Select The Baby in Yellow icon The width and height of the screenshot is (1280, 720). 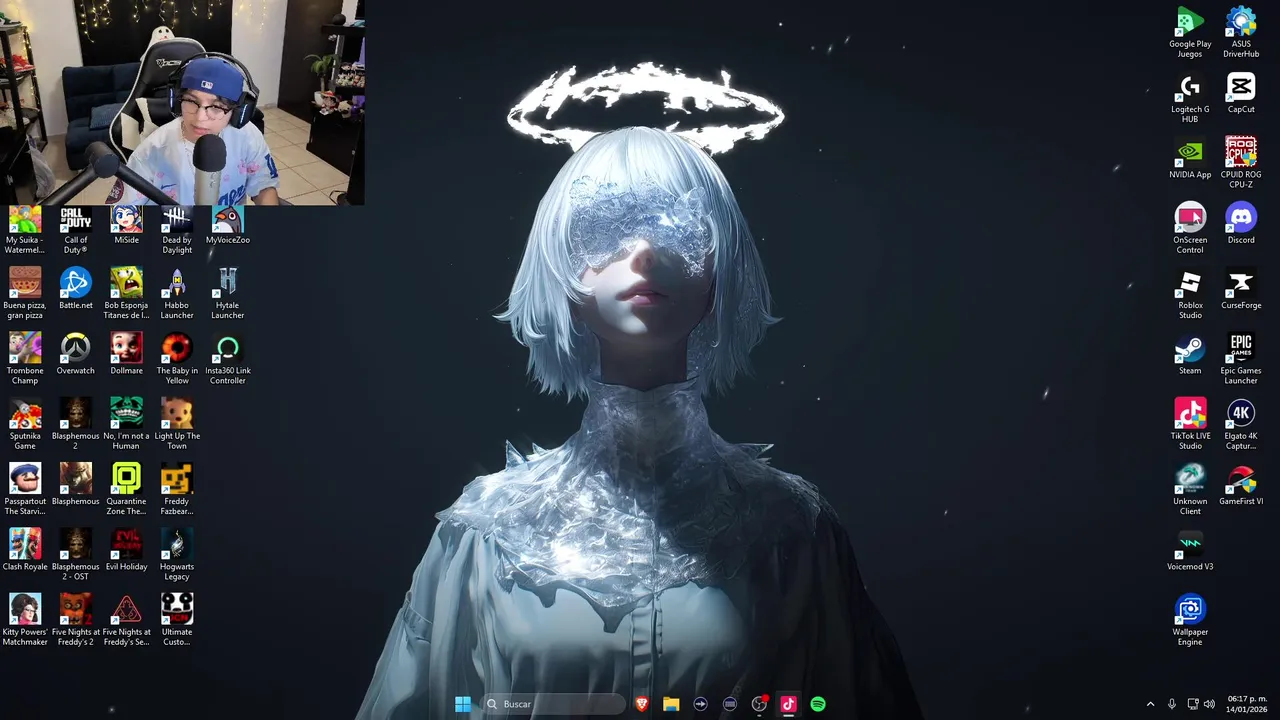(177, 360)
